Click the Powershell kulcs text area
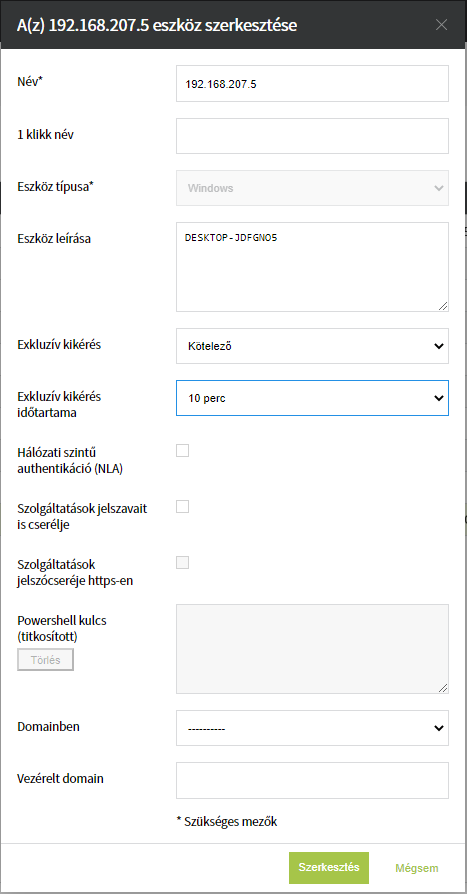Image resolution: width=467 pixels, height=894 pixels. point(312,649)
